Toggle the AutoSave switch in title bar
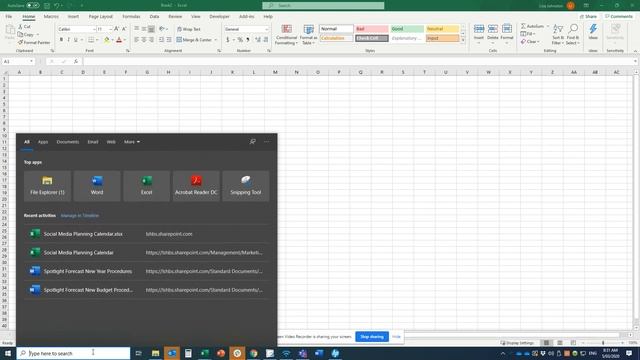The height and width of the screenshot is (360, 640). (33, 6)
